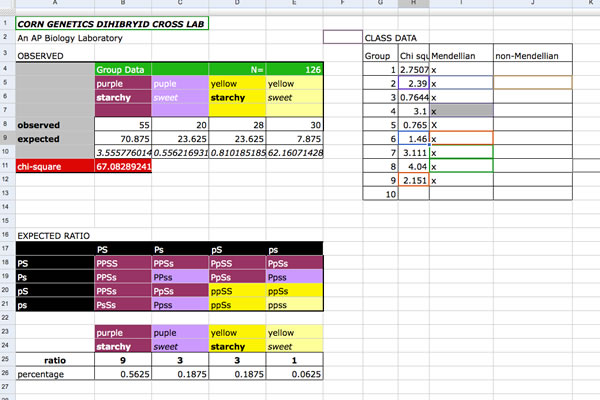Image resolution: width=600 pixels, height=400 pixels.
Task: Select the cell with value 1.46
Action: [414, 139]
